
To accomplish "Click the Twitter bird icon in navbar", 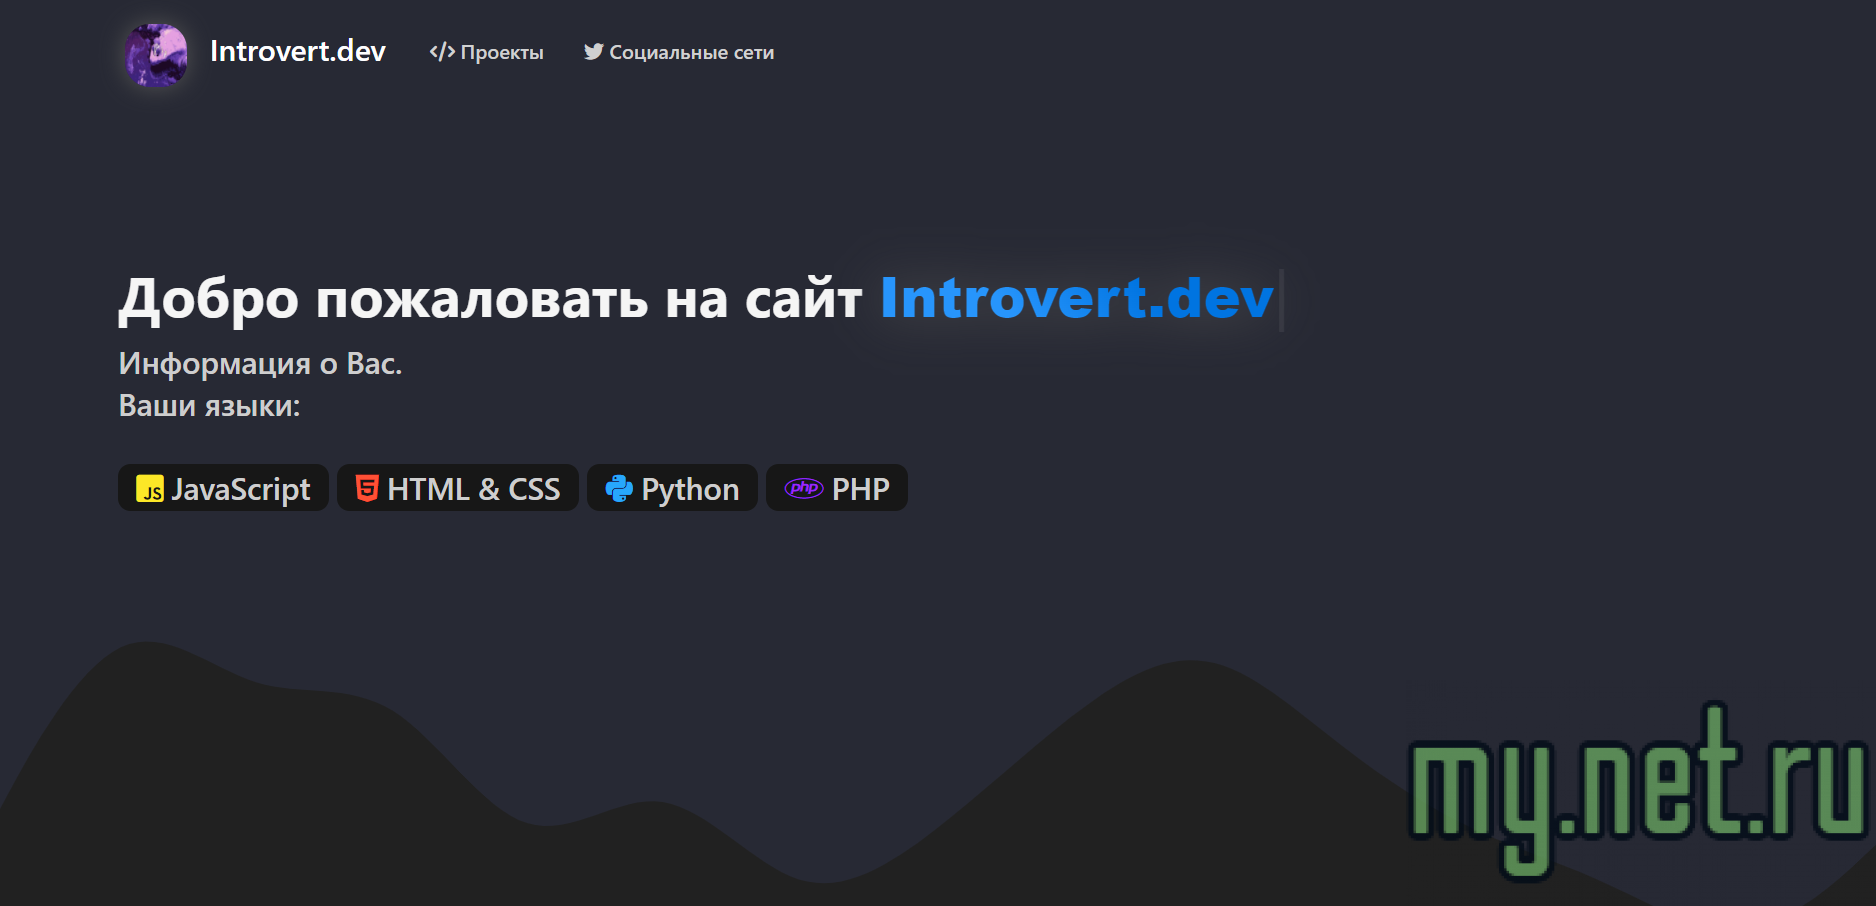I will tap(593, 52).
